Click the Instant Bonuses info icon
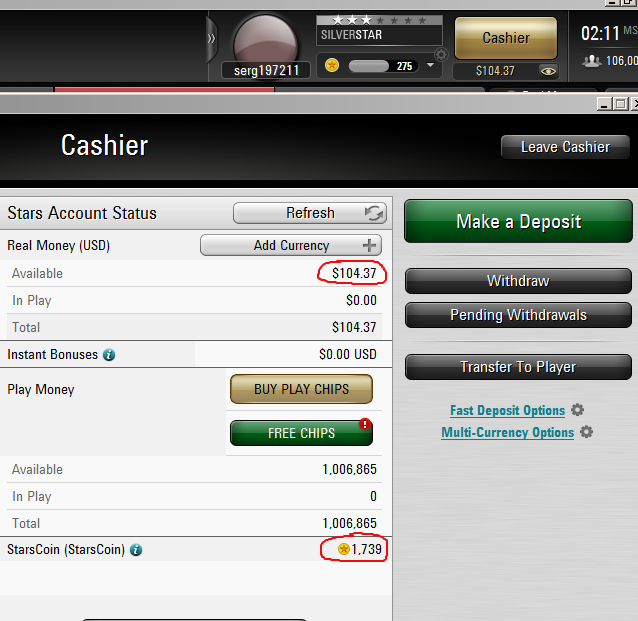 click(x=109, y=355)
